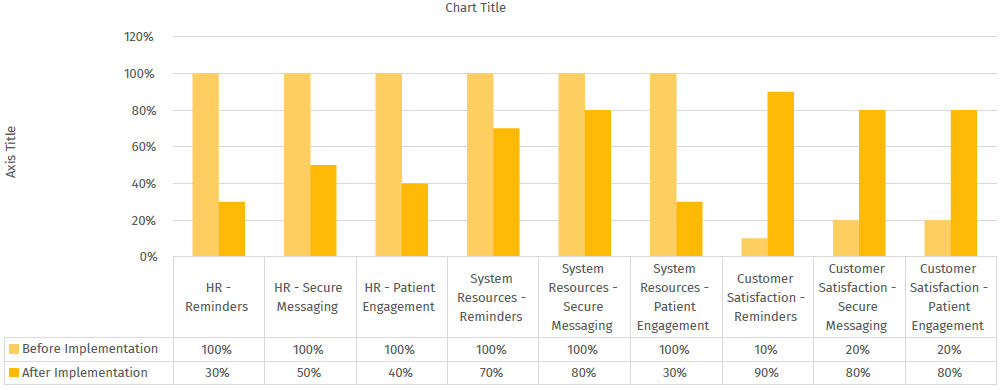Select the vertical Axis Title label
Screen dimensions: 1002x390
12,152
